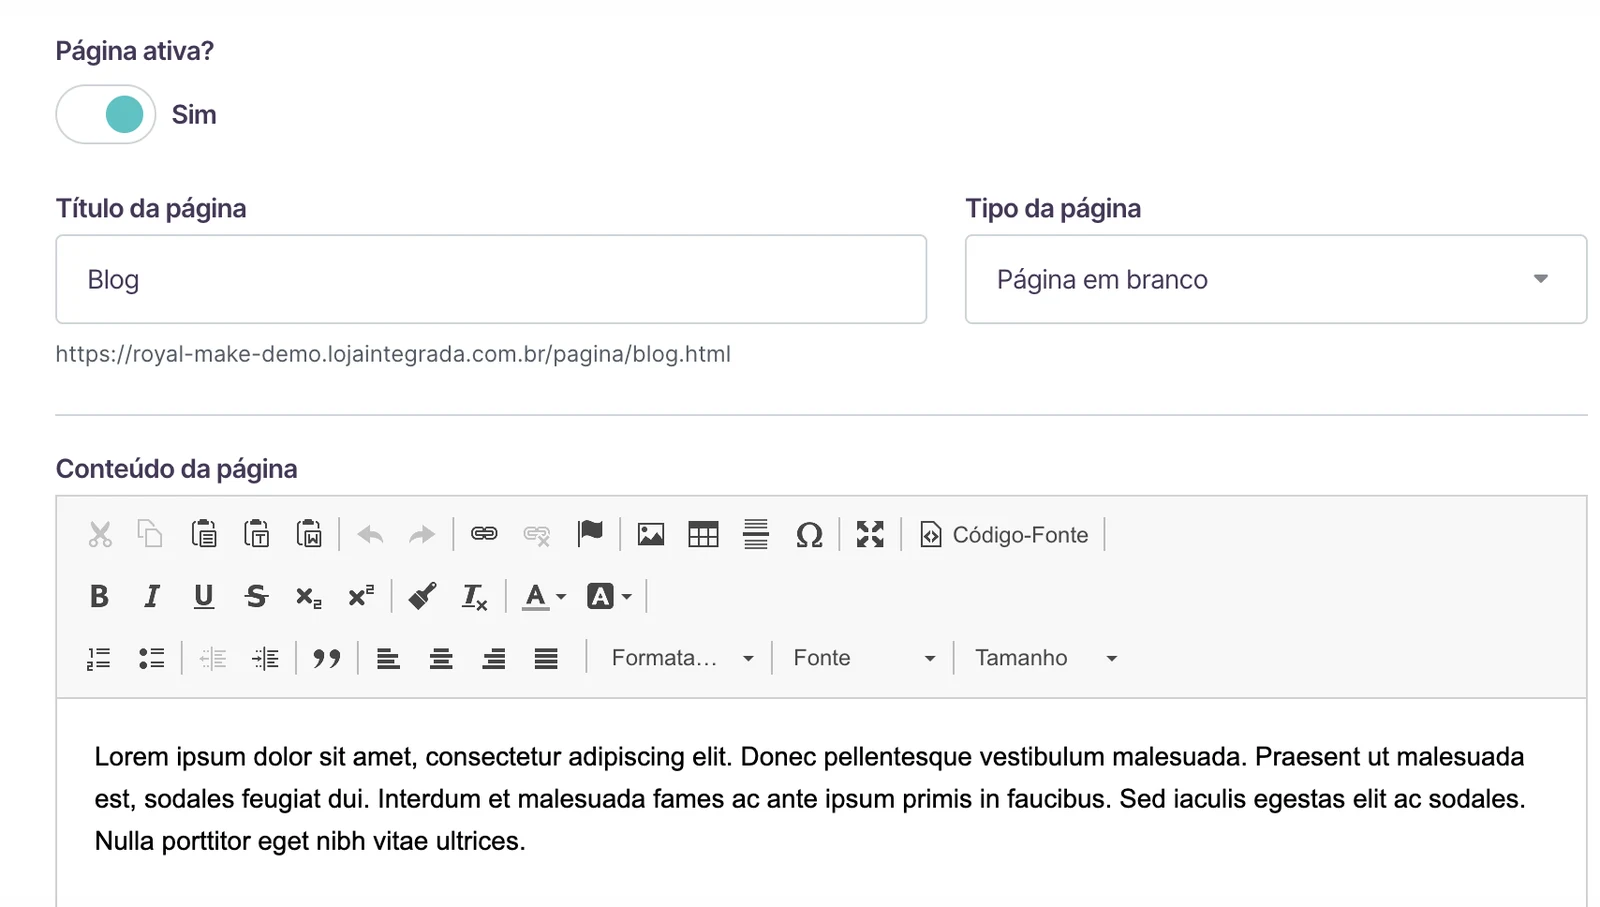Click the Redo arrow icon
This screenshot has height=907, width=1600.
[x=422, y=534]
